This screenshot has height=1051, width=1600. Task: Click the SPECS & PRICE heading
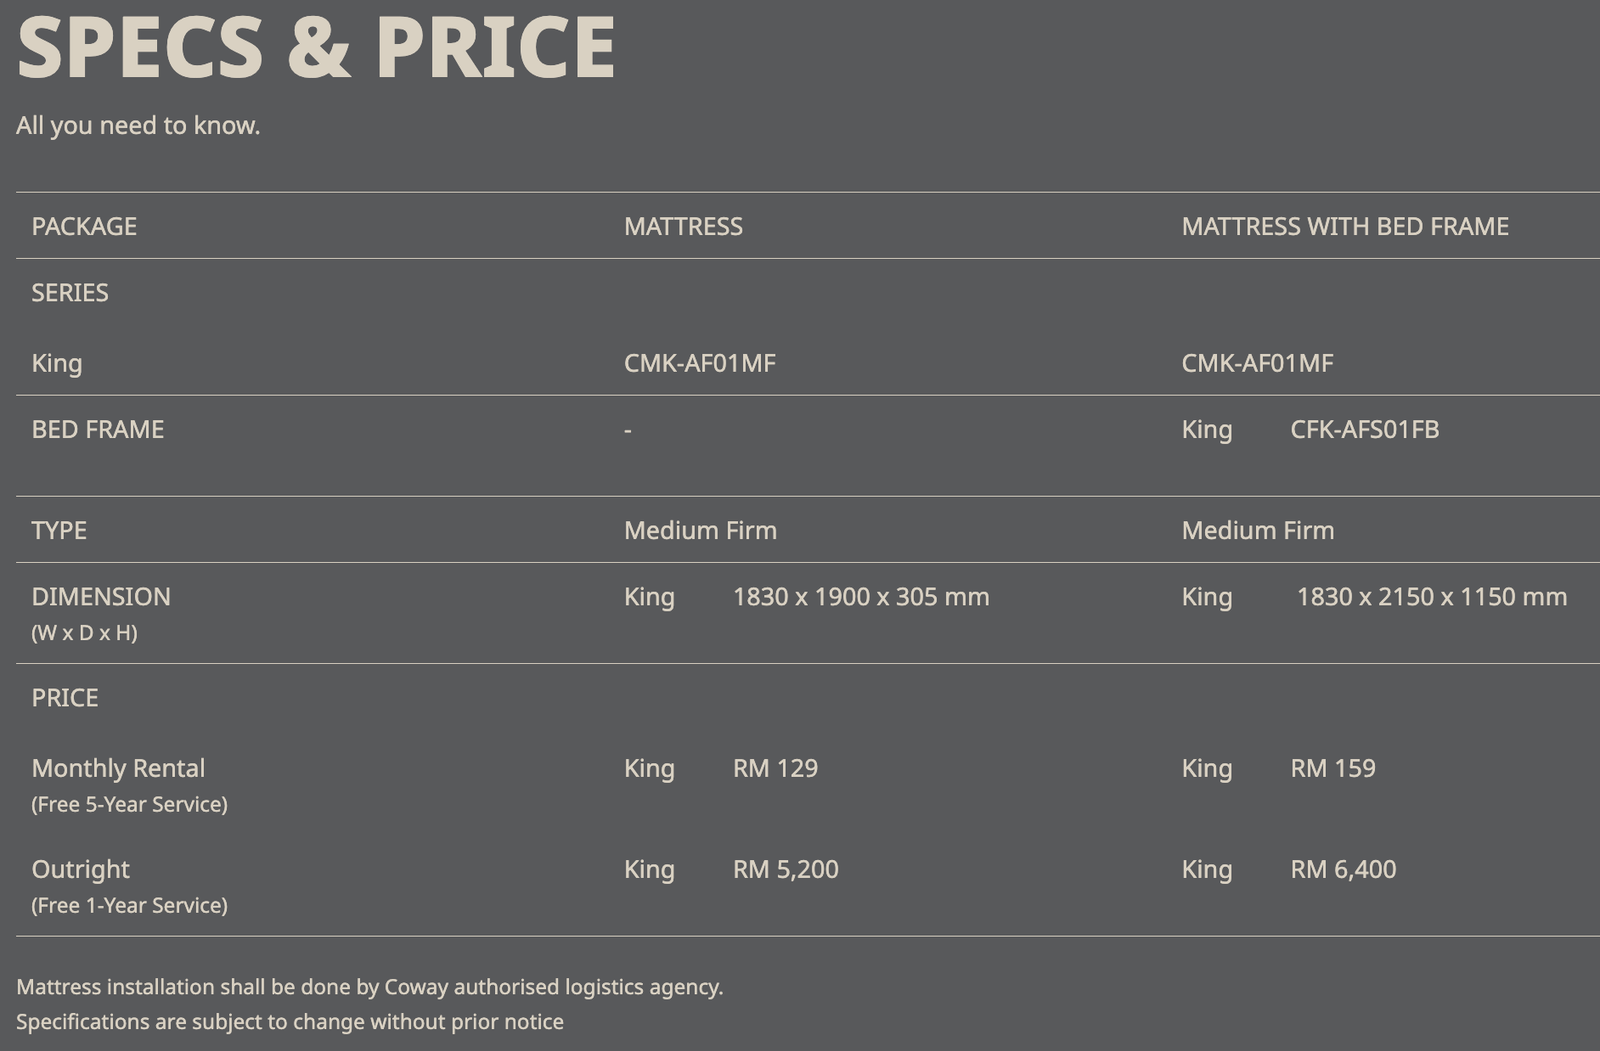[x=316, y=48]
